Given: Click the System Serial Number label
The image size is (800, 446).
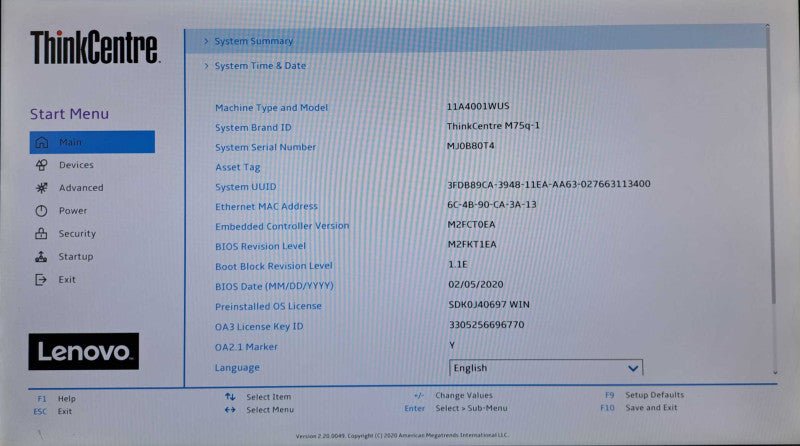Looking at the screenshot, I should [x=265, y=147].
